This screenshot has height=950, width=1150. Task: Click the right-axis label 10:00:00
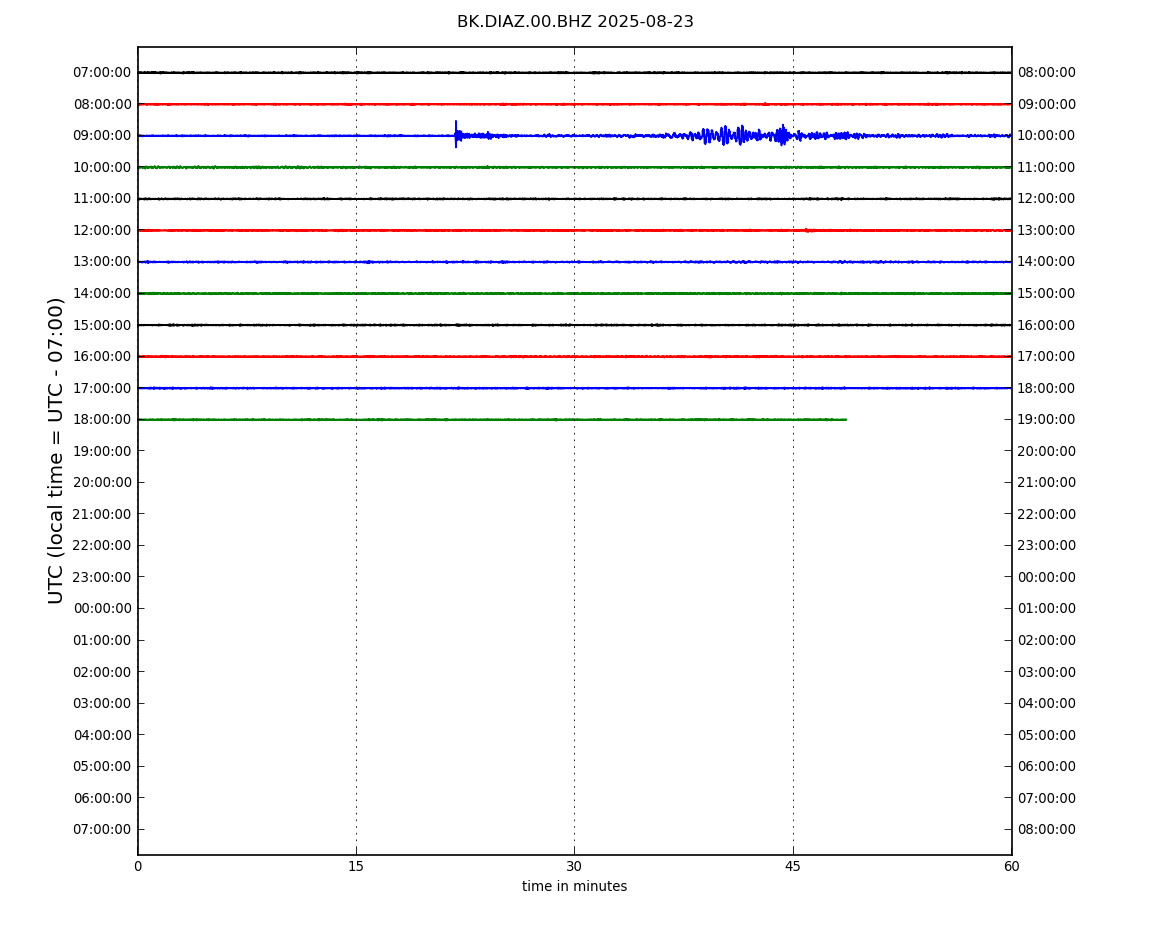1046,136
